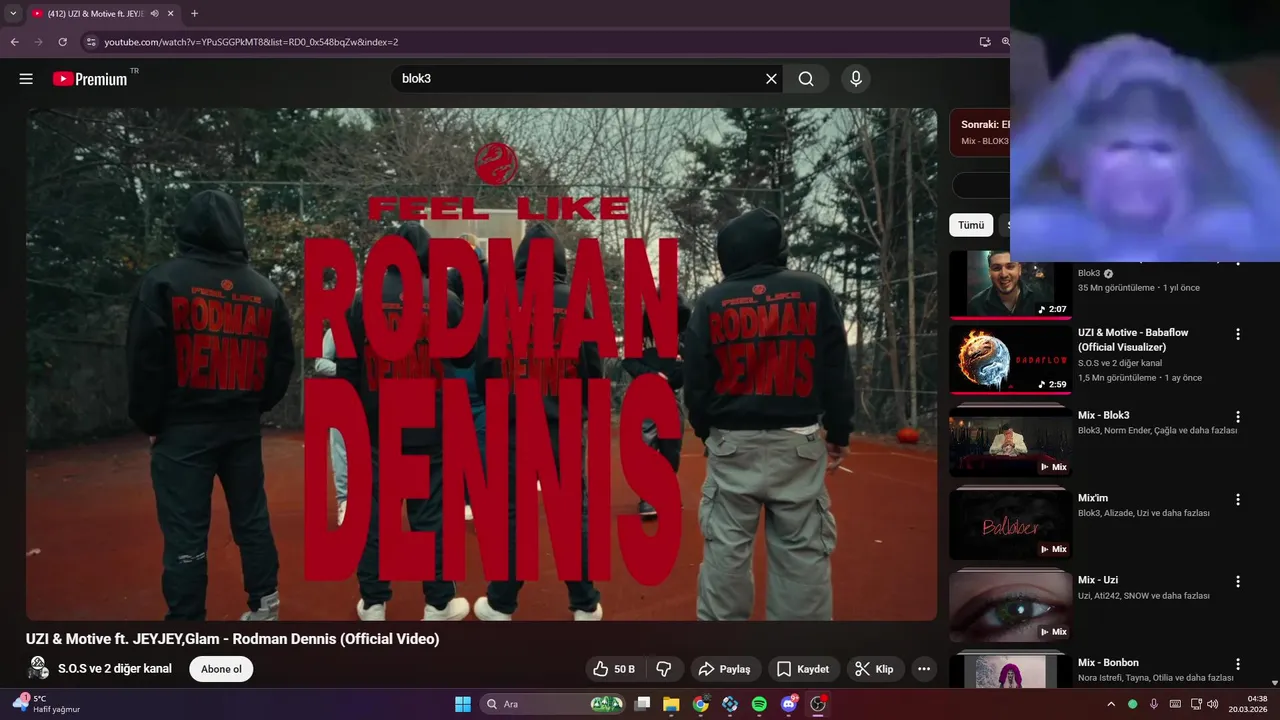The image size is (1280, 720).
Task: Open weather widget showing 5°C
Action: pos(47,704)
